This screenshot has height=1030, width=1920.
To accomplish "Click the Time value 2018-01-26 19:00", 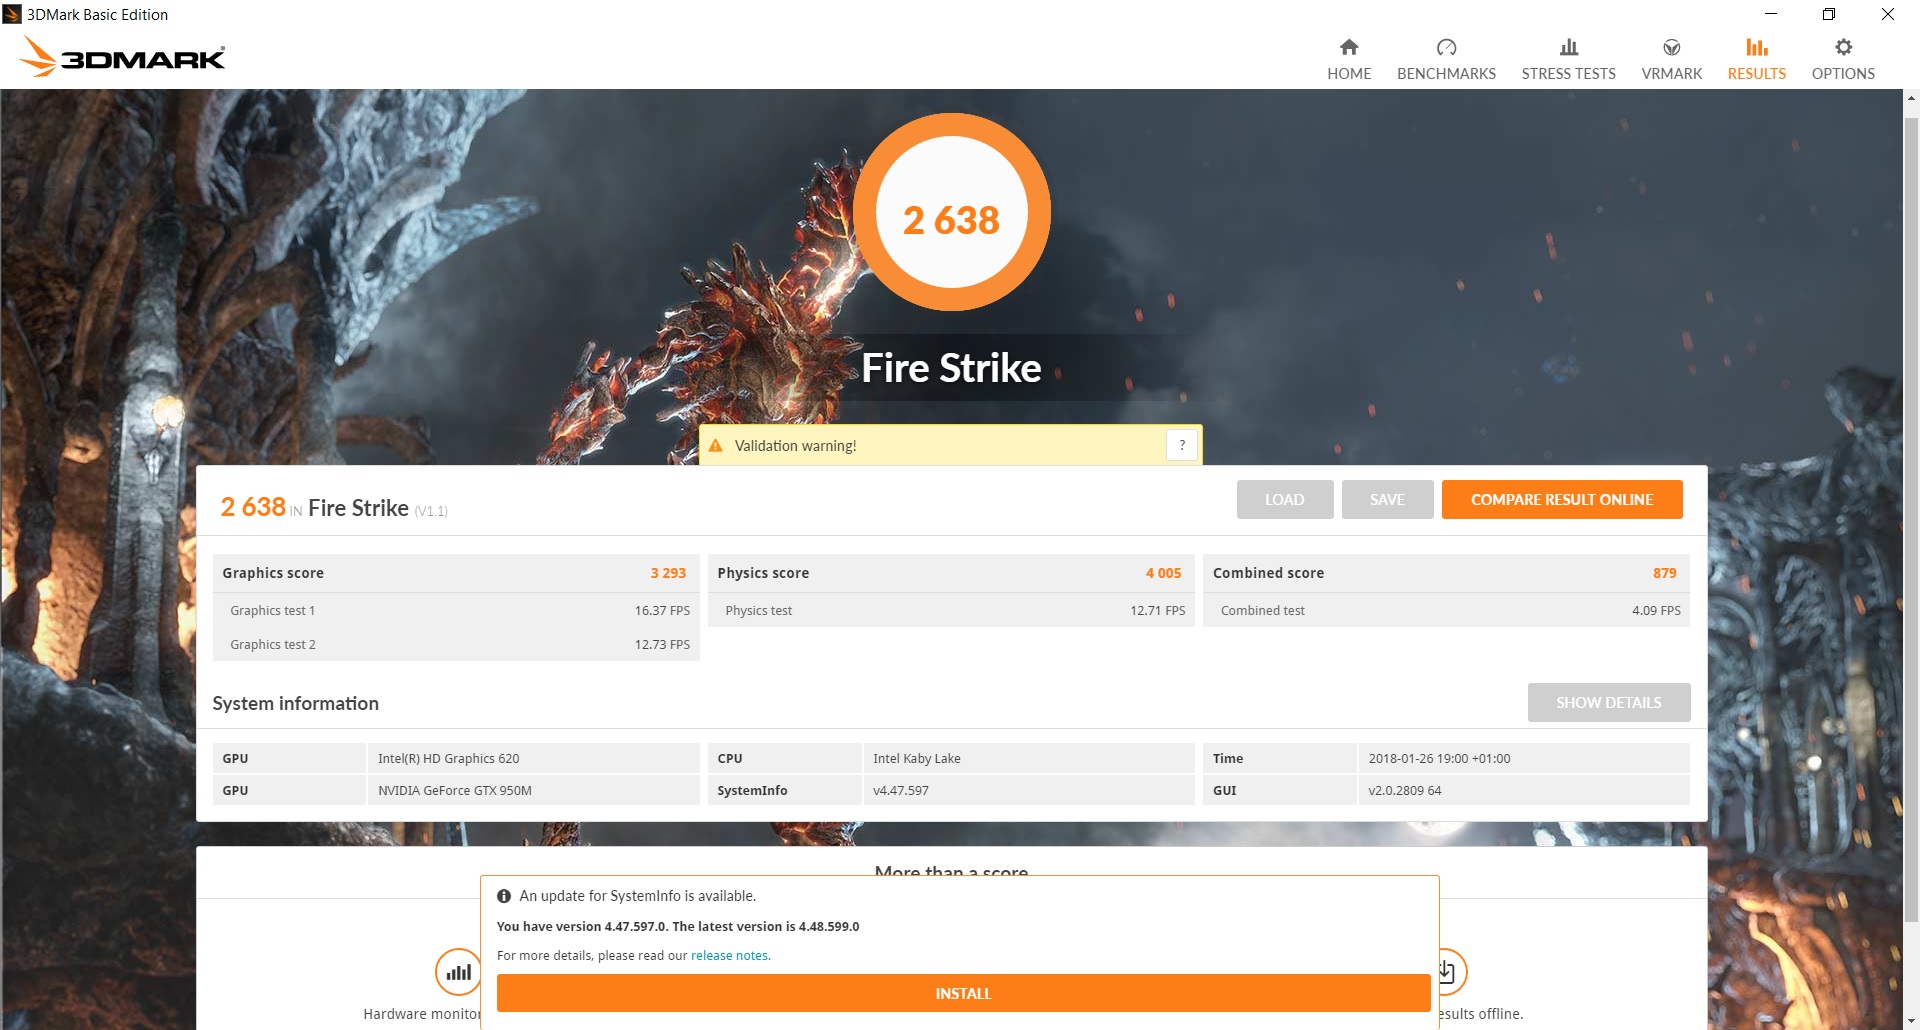I will [1523, 758].
